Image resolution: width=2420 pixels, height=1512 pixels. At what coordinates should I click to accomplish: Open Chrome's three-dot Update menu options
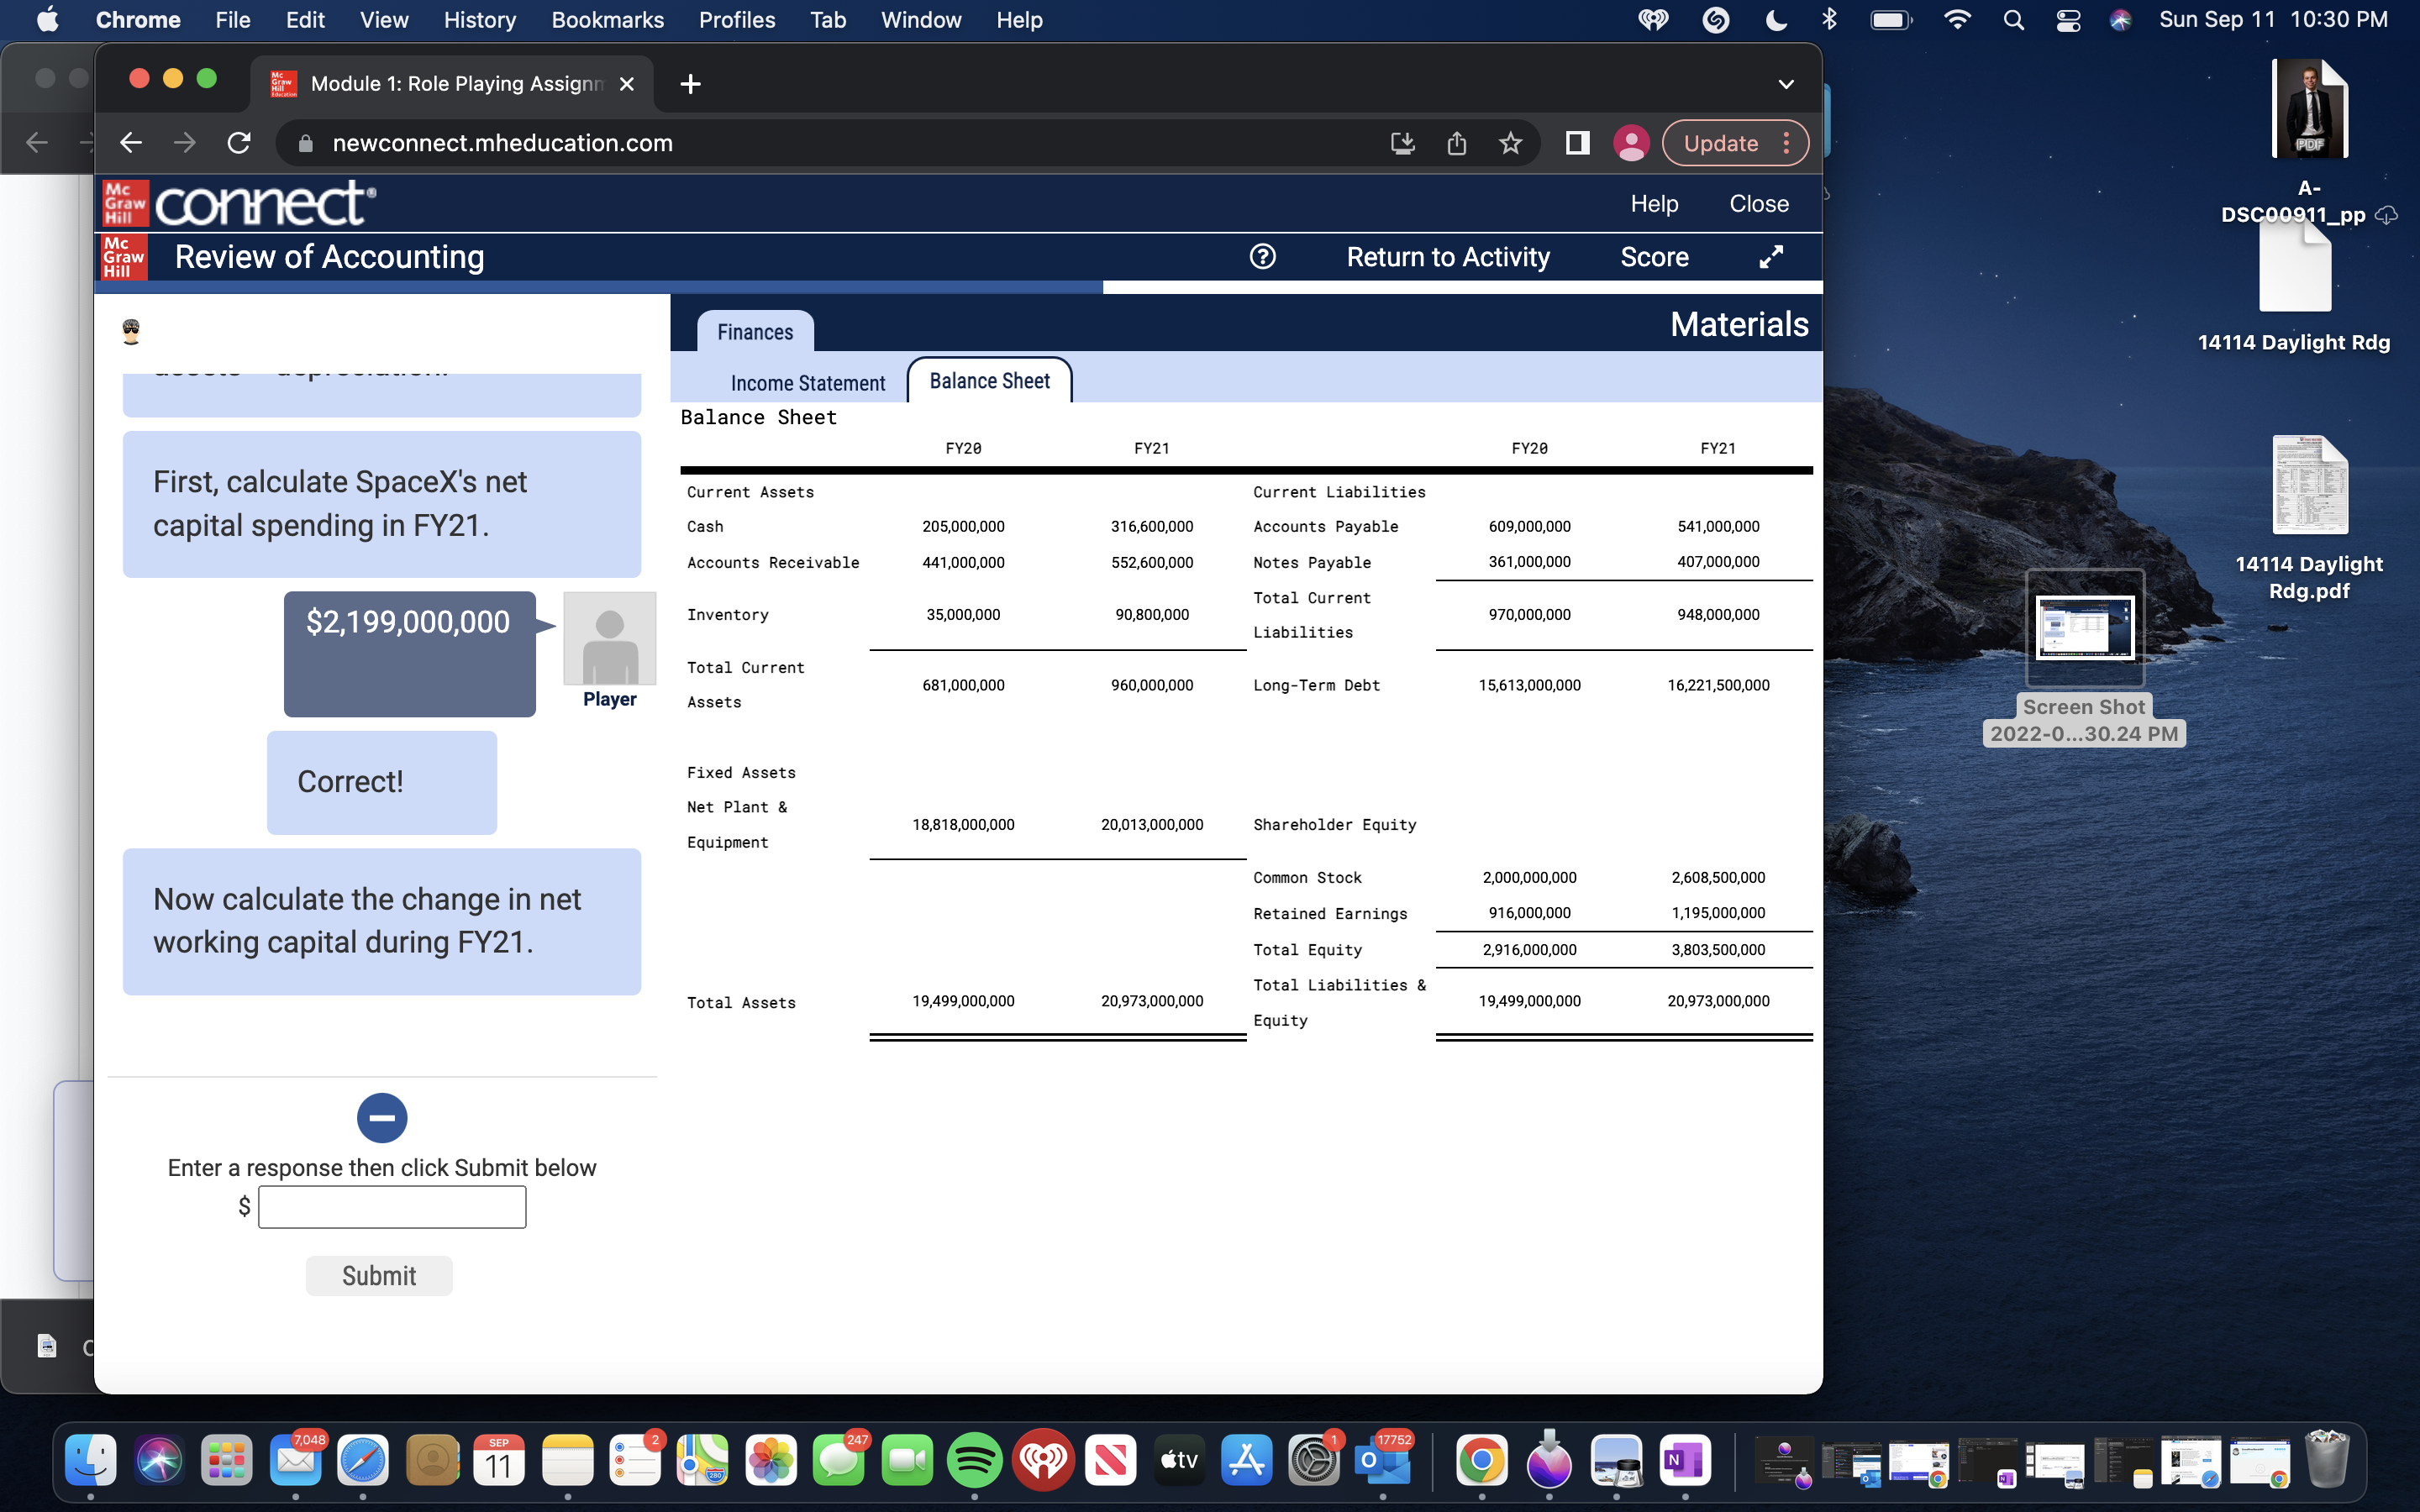(x=1789, y=143)
